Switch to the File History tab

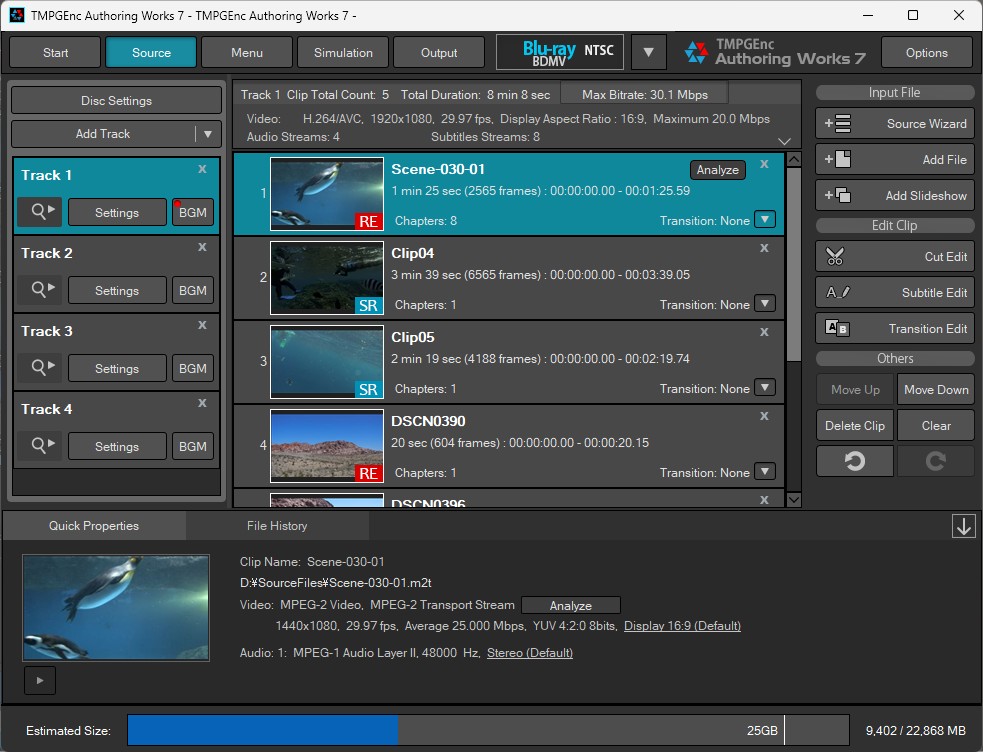277,525
